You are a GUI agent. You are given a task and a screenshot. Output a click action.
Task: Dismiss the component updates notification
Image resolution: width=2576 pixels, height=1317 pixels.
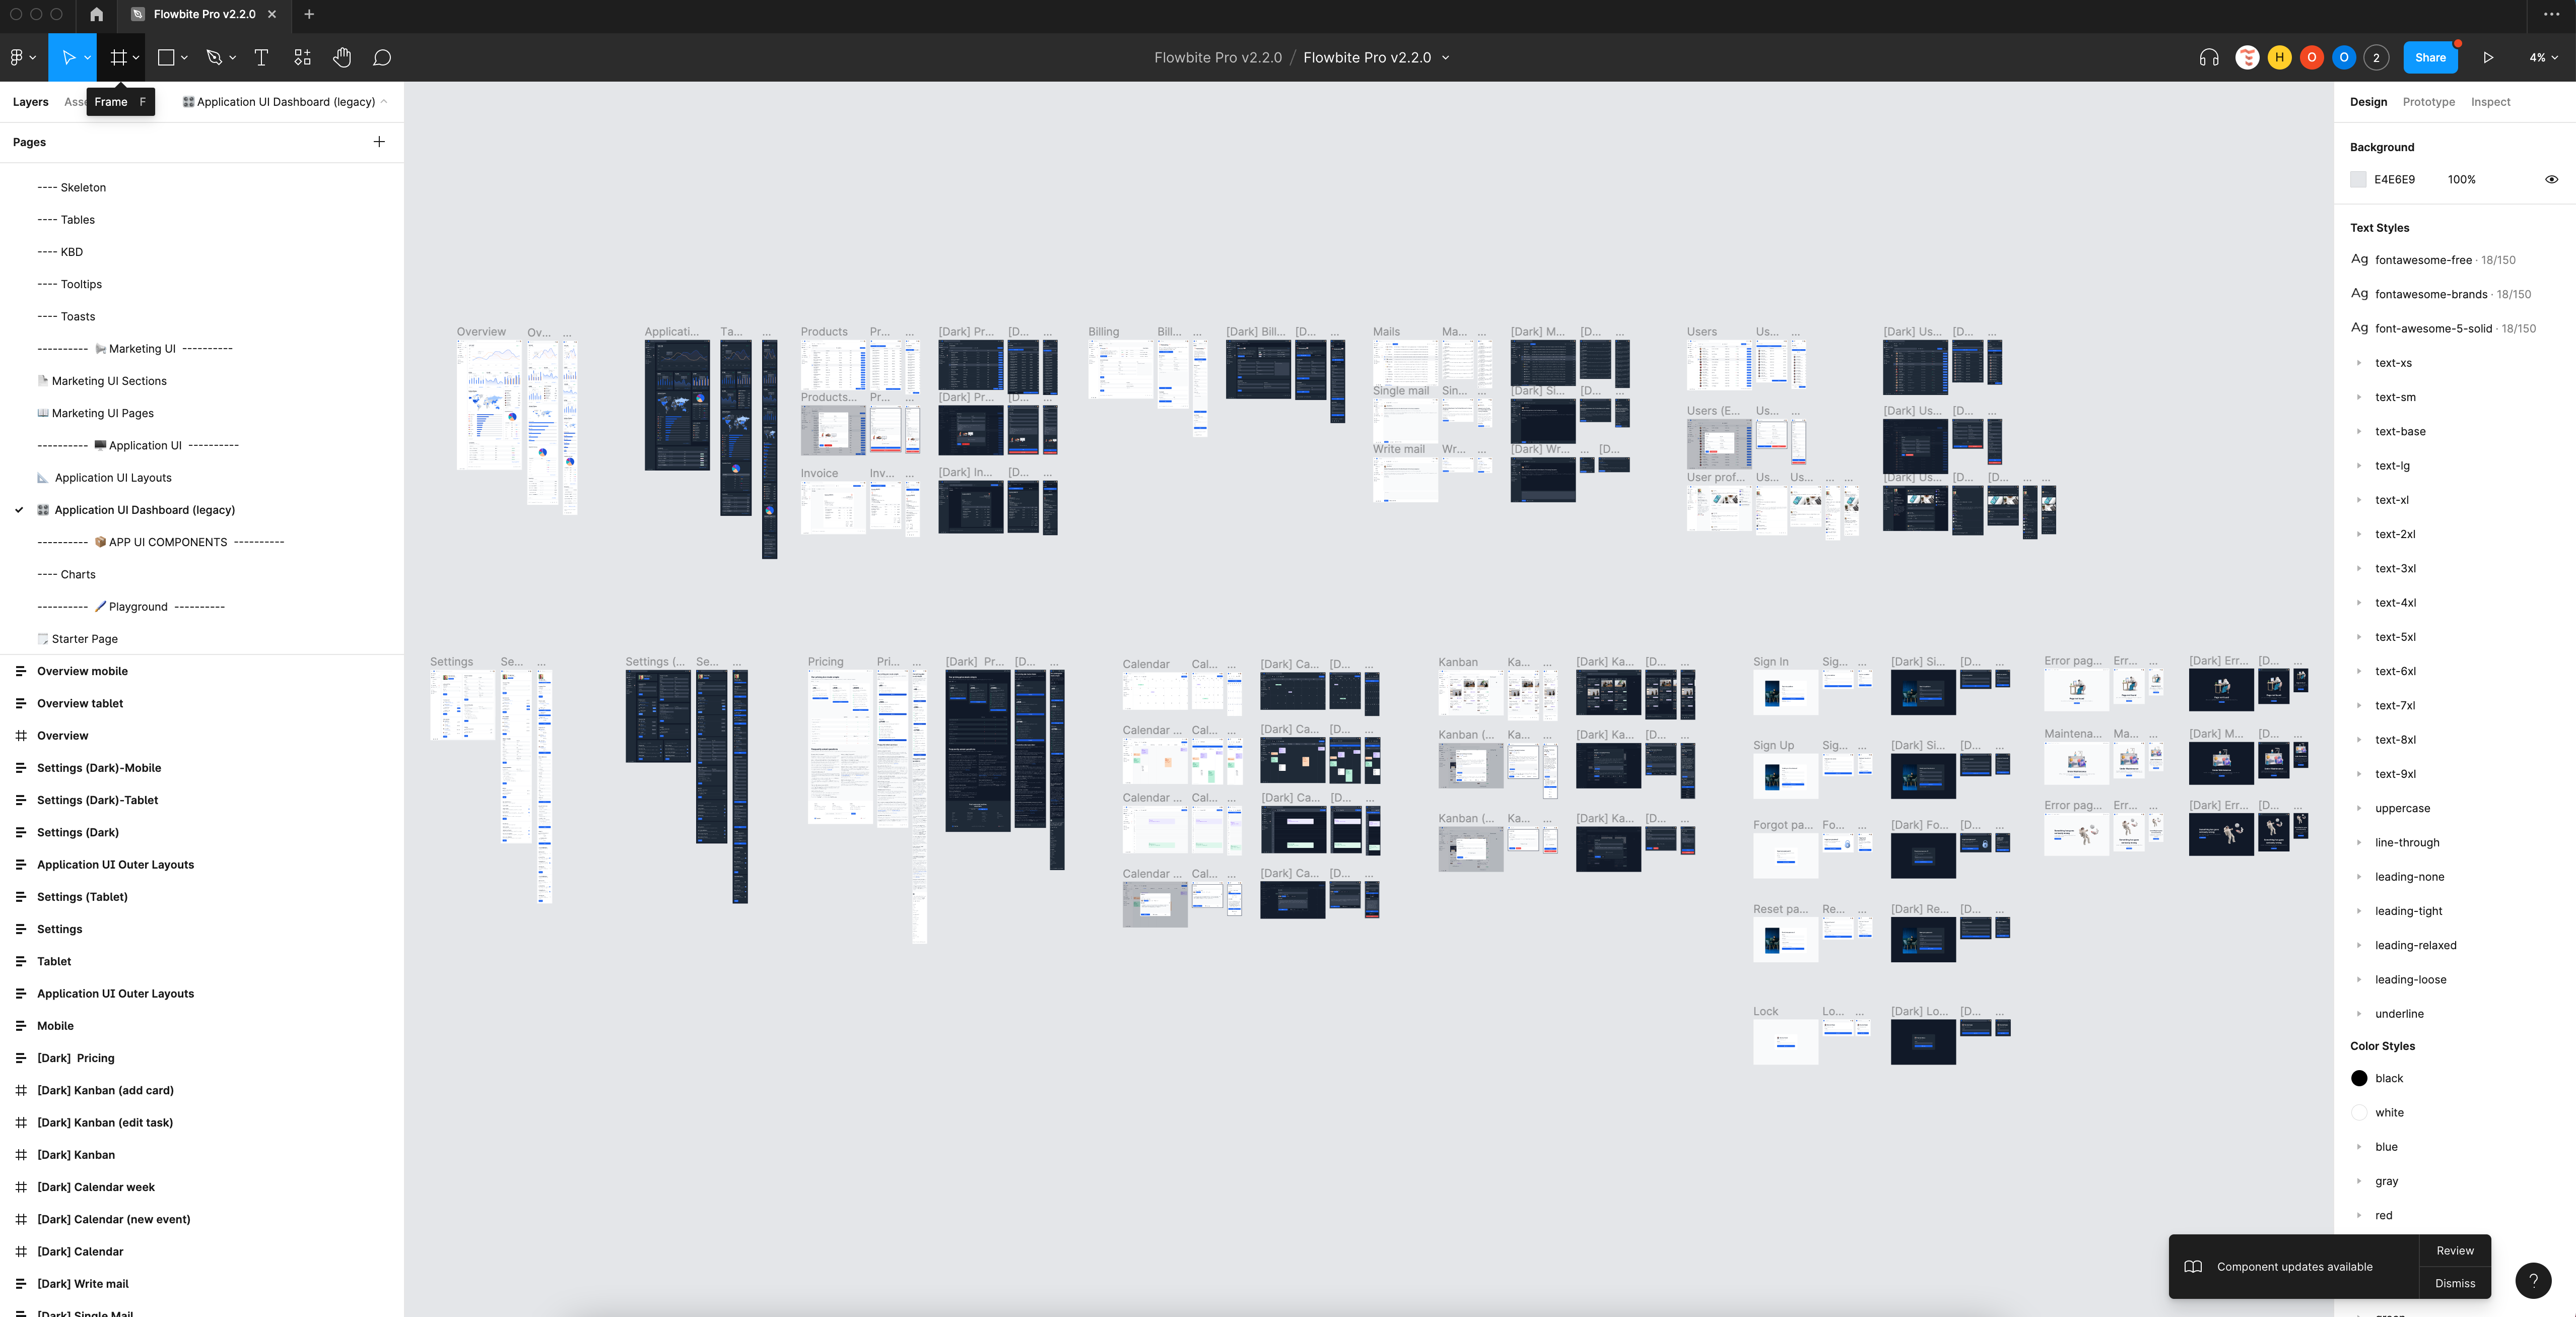2454,1283
